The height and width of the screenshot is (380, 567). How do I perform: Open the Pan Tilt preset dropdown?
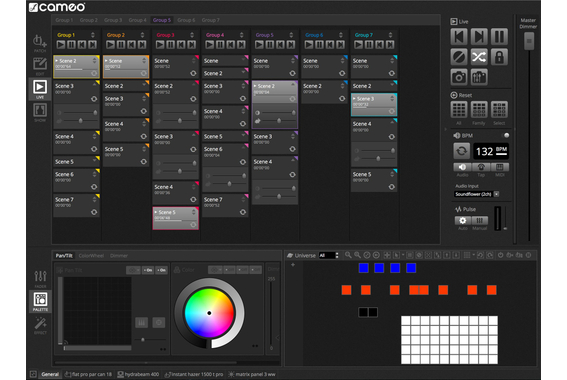pyautogui.click(x=133, y=270)
